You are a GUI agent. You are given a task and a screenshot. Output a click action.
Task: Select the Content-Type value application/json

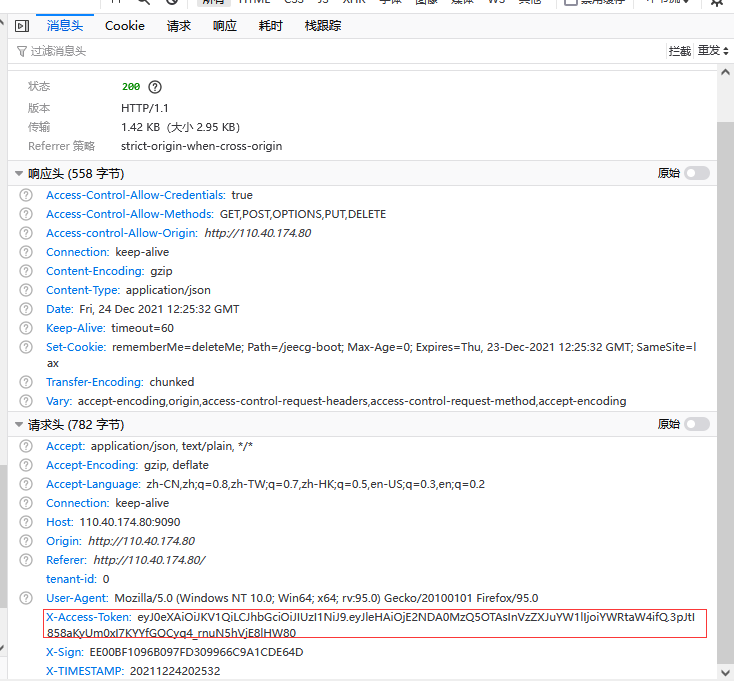pyautogui.click(x=168, y=290)
